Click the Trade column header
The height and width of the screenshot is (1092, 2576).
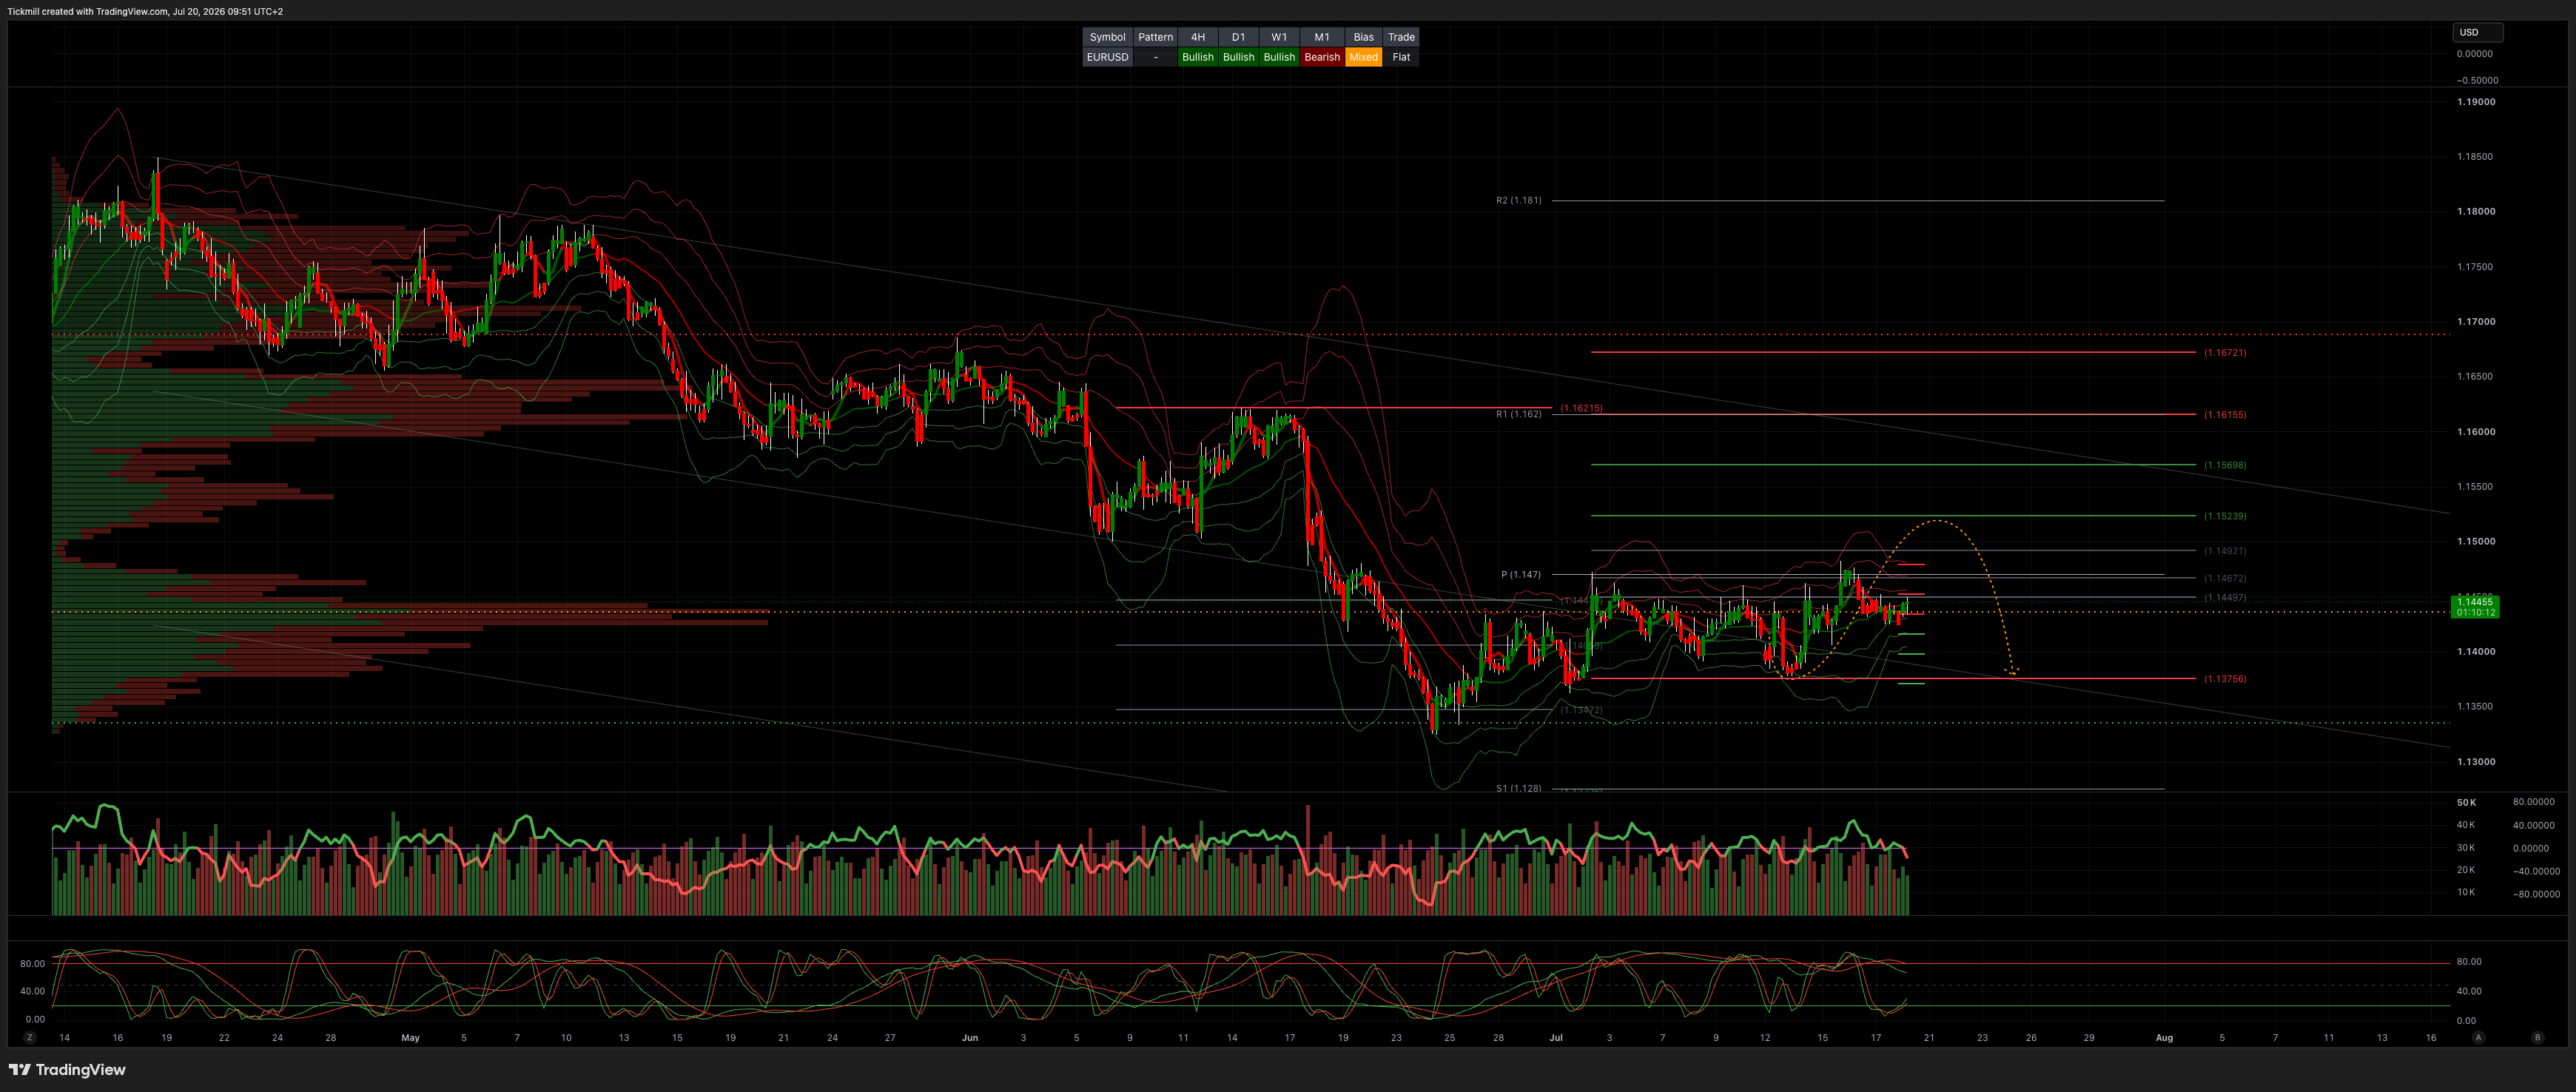(1401, 37)
